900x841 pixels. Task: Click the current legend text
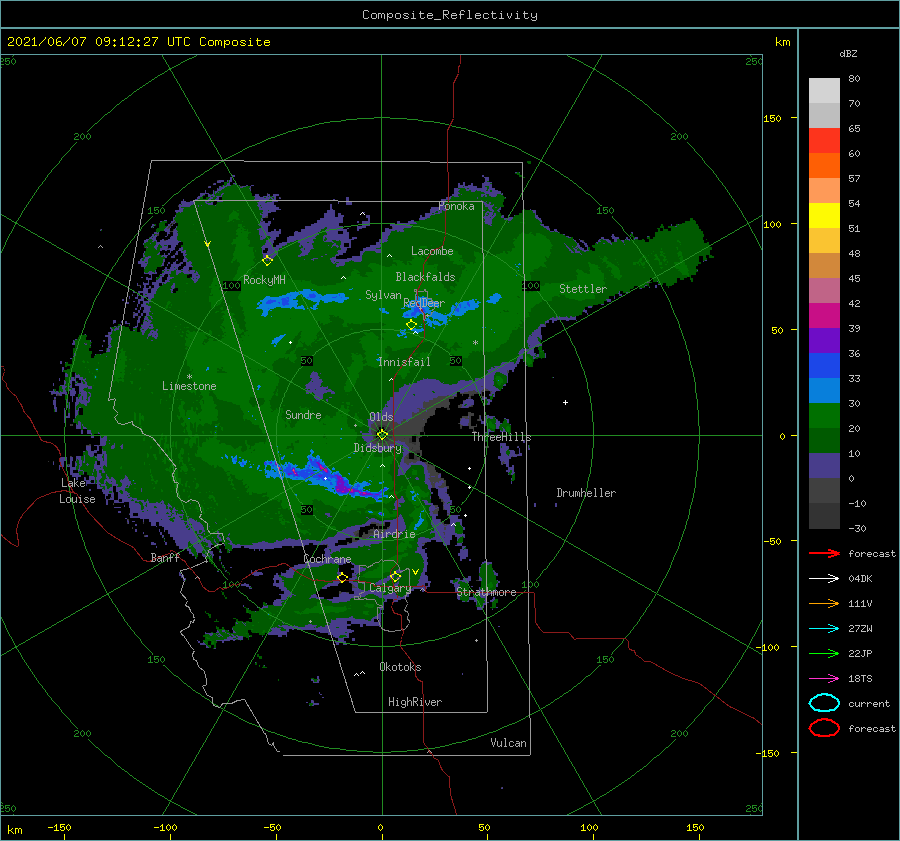pyautogui.click(x=868, y=703)
